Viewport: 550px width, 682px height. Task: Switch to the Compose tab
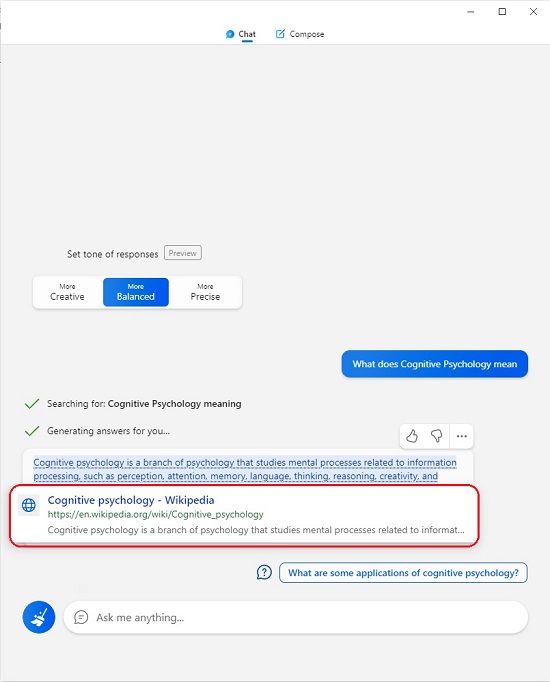coord(300,34)
